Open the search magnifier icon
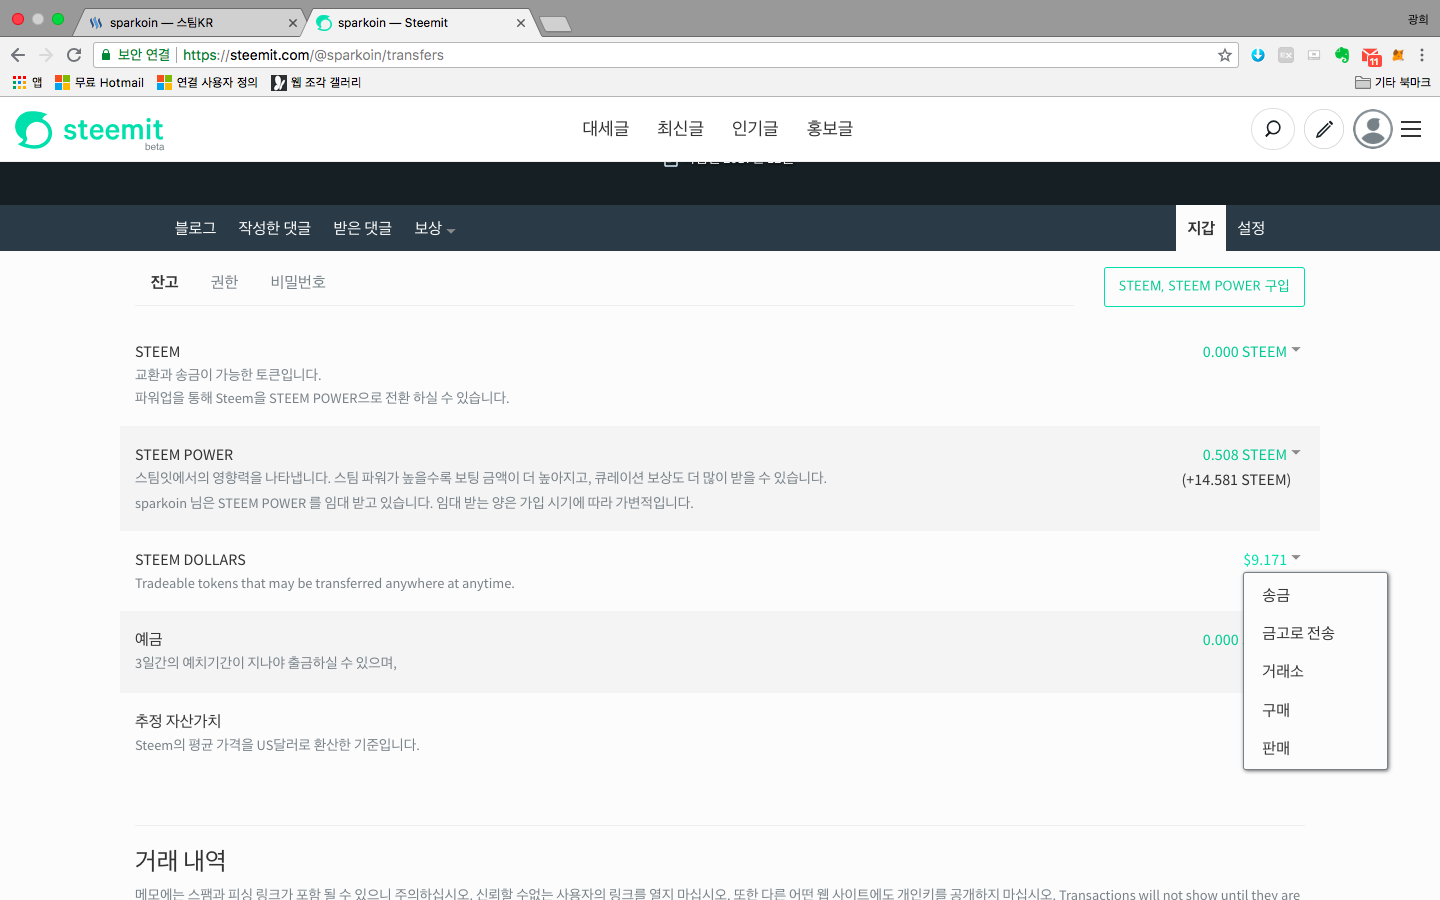This screenshot has height=900, width=1440. pos(1273,129)
